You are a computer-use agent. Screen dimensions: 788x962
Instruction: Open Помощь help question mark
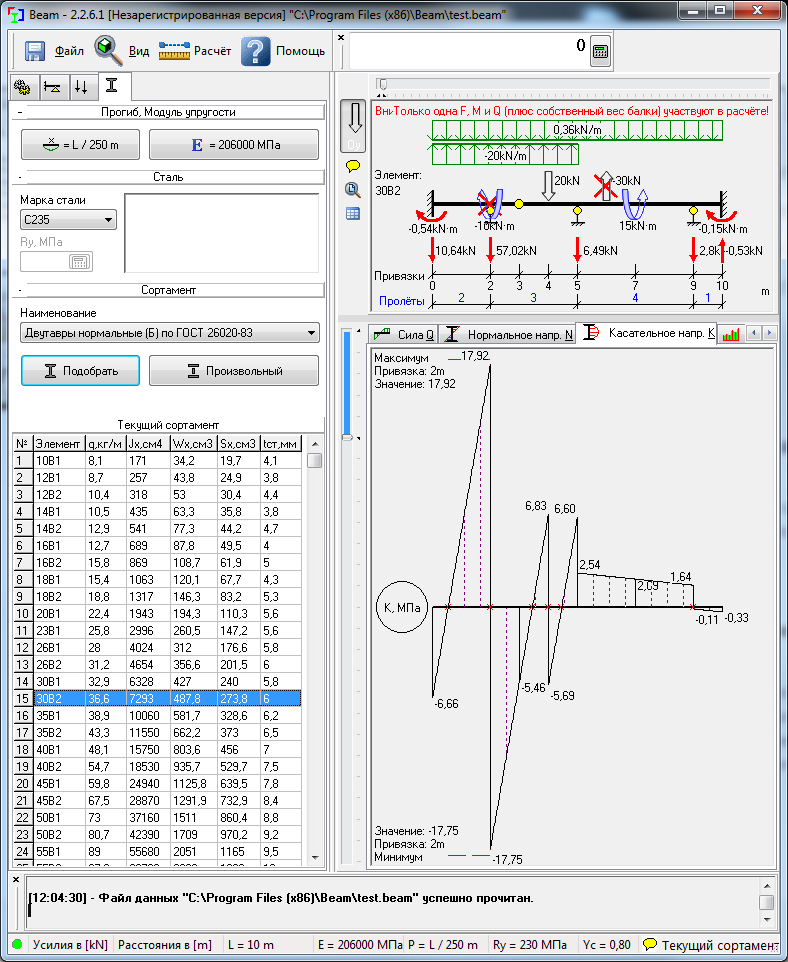point(282,51)
